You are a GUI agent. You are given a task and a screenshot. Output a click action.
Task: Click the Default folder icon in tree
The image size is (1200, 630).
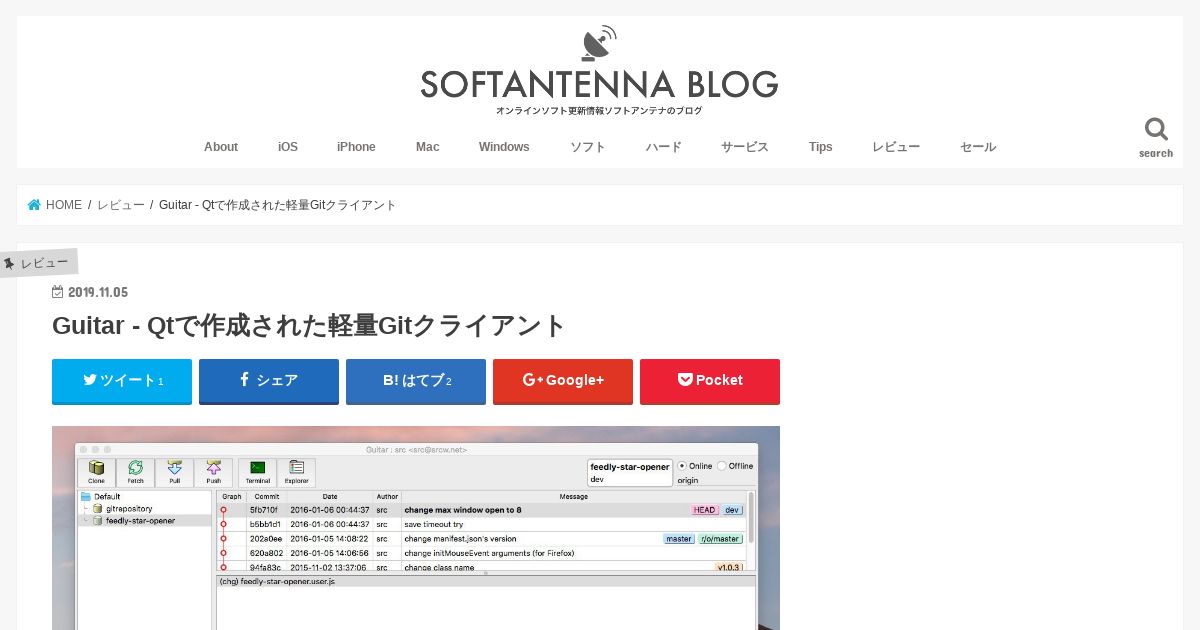click(87, 496)
